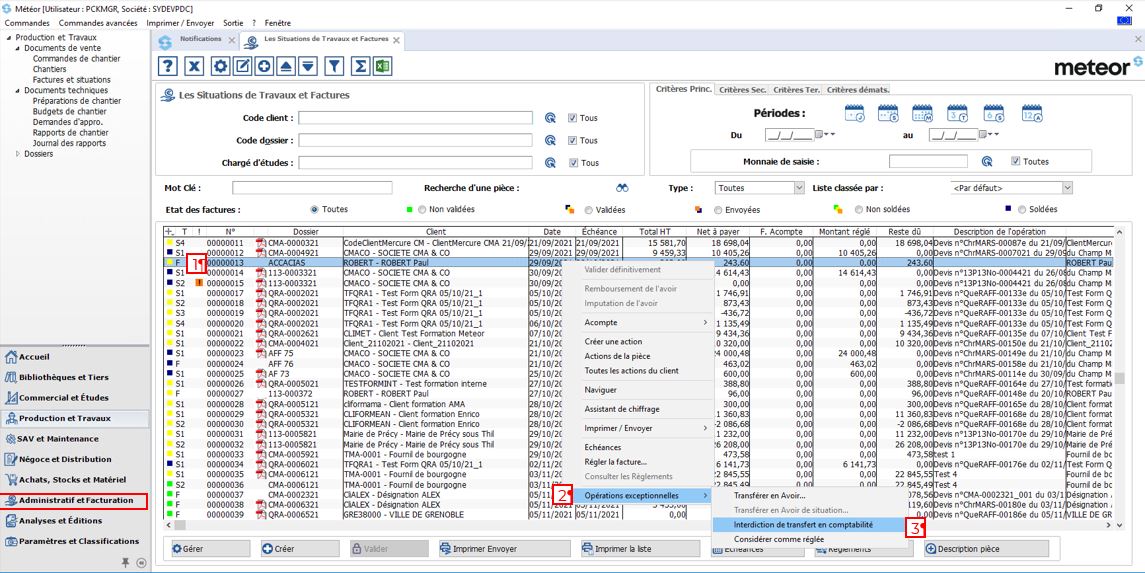Select the Non soldées radio button

coord(859,209)
